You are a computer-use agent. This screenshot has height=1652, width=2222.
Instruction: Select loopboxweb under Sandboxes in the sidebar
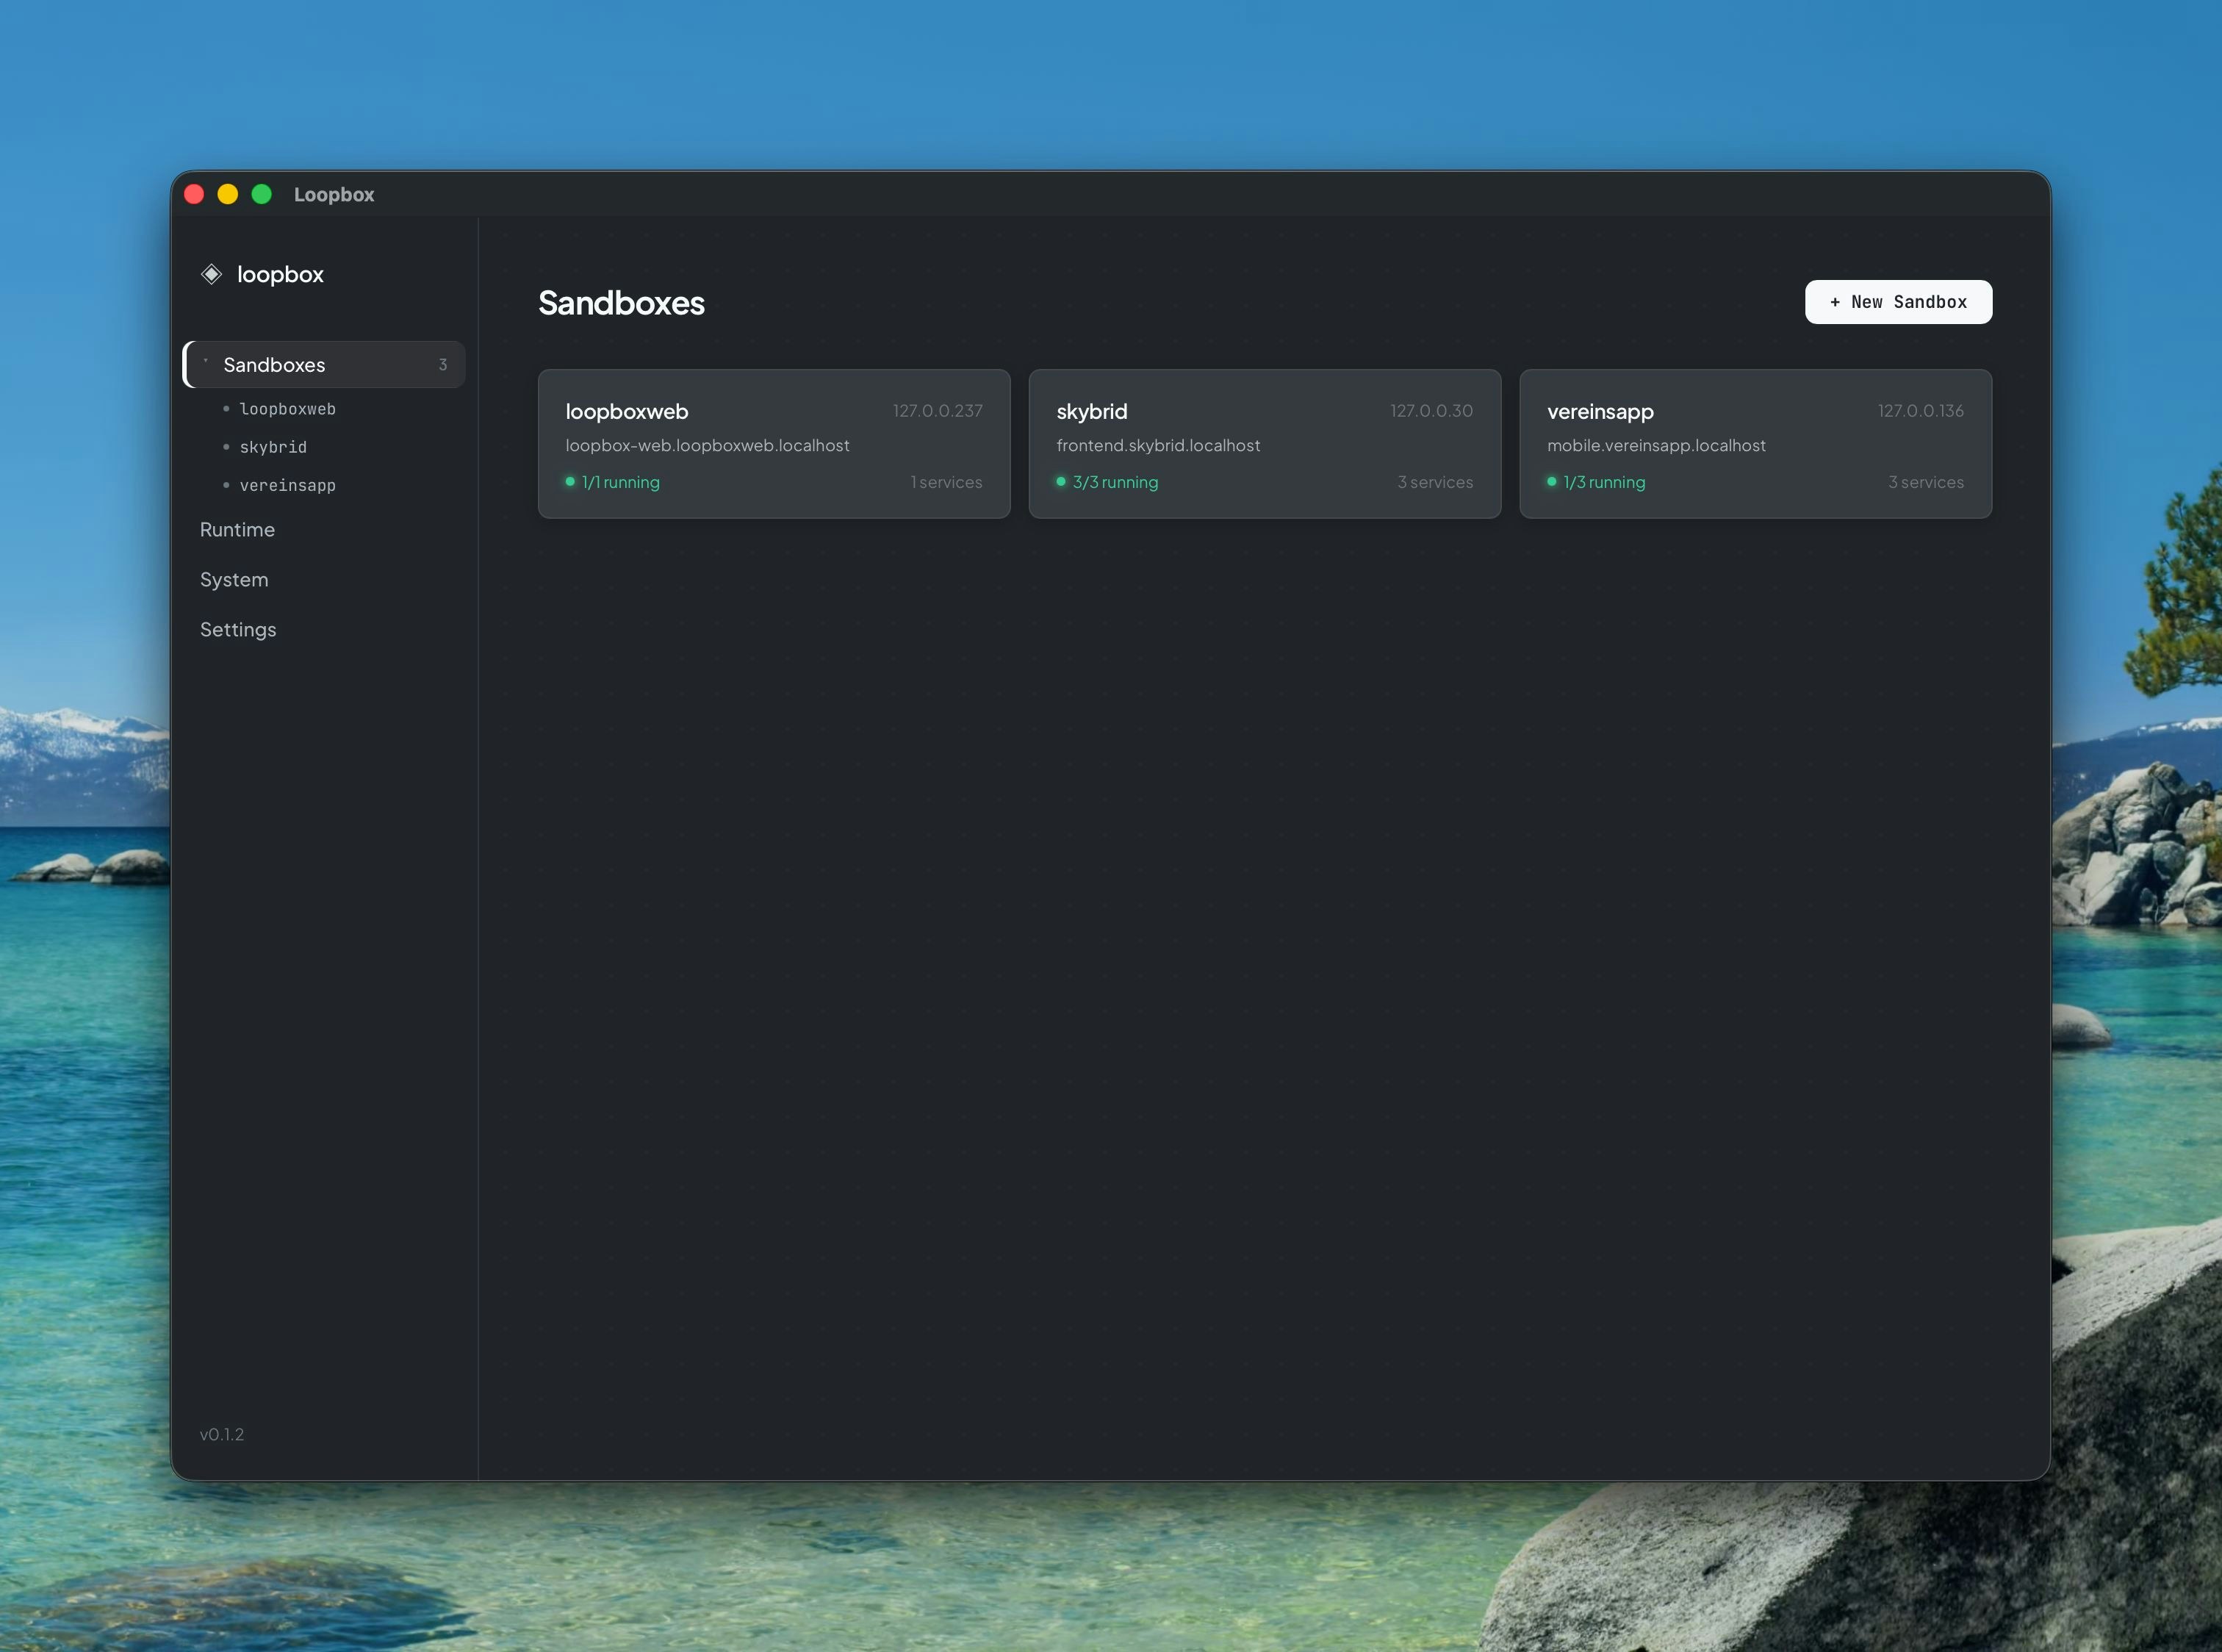[x=288, y=409]
